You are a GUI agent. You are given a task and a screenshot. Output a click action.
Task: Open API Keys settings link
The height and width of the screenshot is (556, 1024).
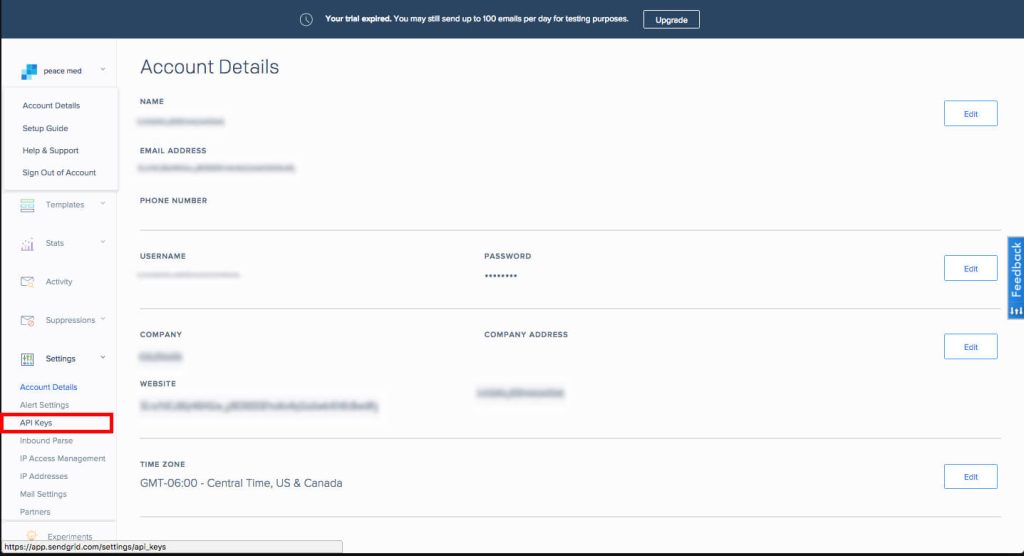click(36, 423)
